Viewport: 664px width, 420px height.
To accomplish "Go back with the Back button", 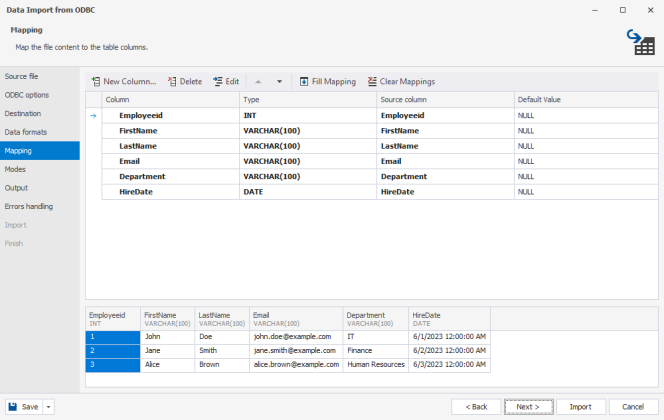I will pyautogui.click(x=476, y=407).
